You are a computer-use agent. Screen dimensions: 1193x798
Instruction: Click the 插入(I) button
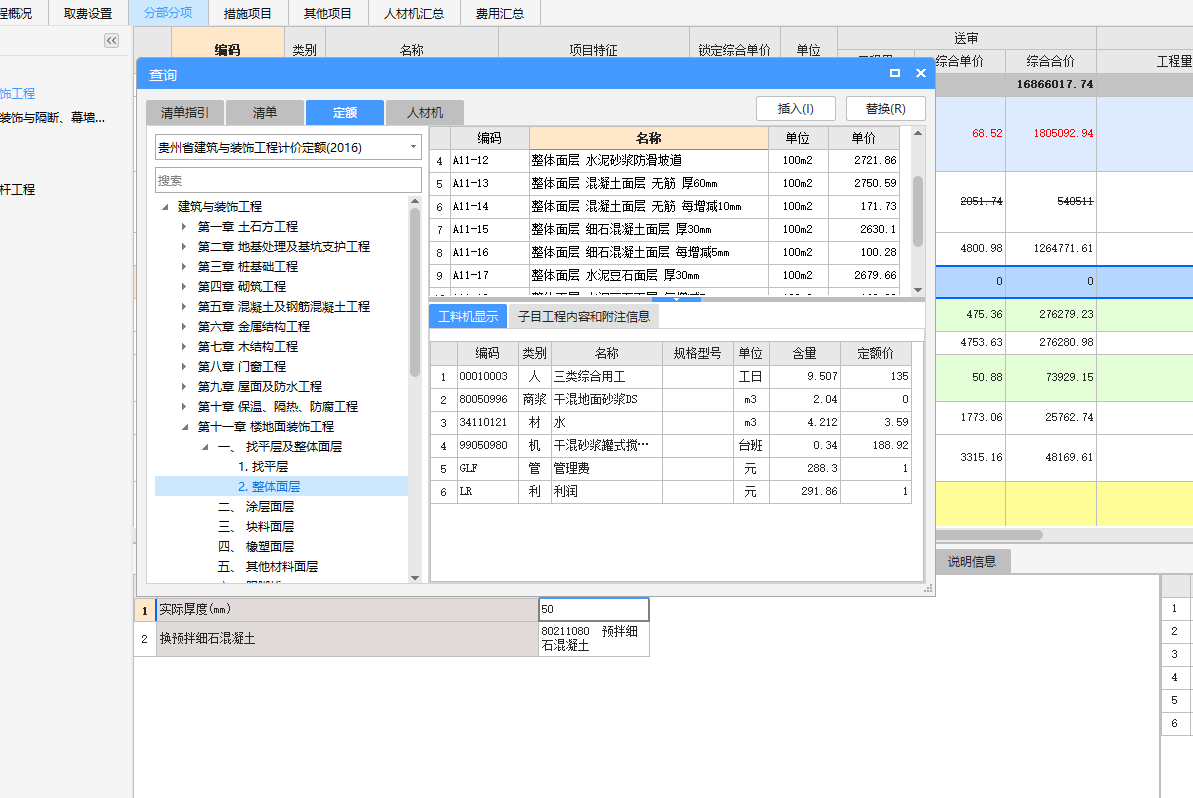(796, 109)
